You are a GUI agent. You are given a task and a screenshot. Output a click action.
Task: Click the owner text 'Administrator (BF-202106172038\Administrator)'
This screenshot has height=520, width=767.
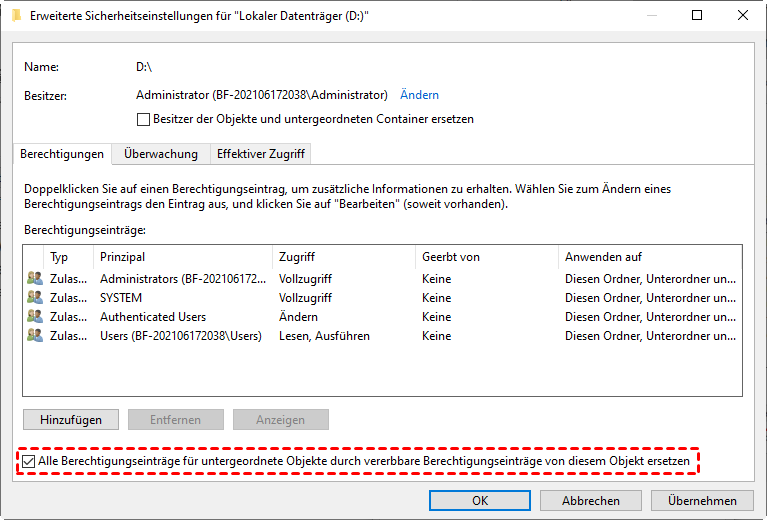click(262, 95)
